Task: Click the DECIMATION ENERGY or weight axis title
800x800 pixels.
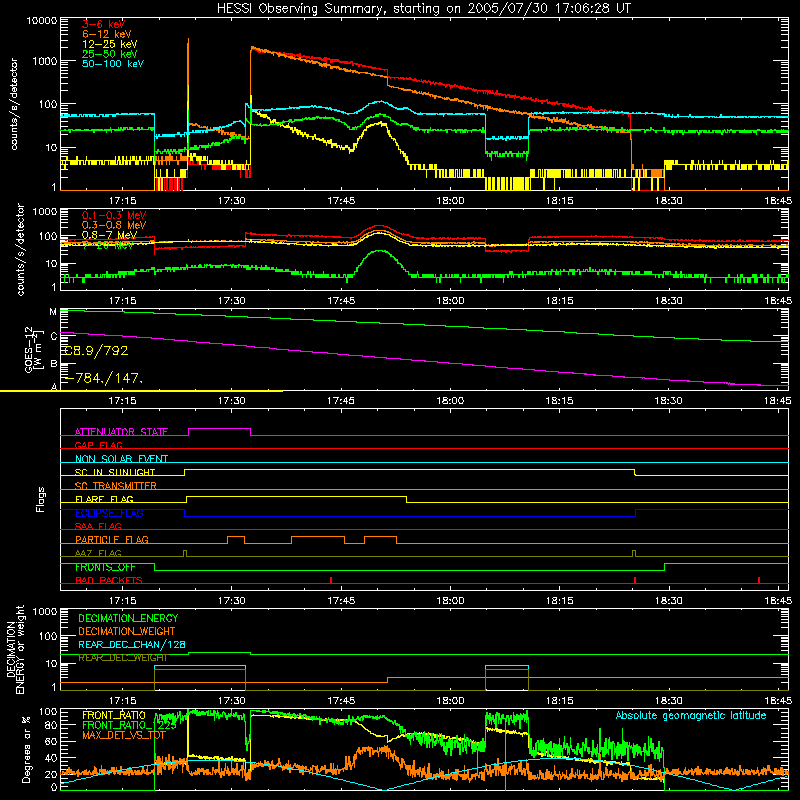Action: pyautogui.click(x=15, y=649)
